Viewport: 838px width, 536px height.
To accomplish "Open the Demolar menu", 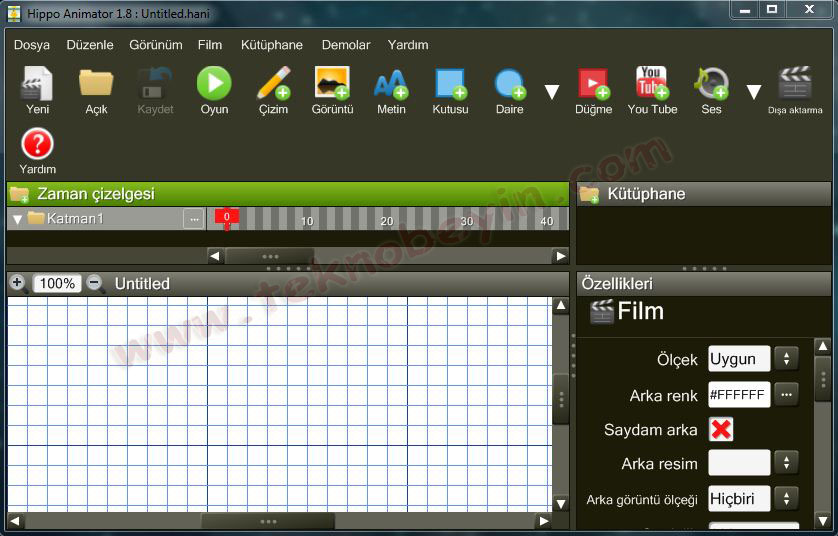I will click(x=346, y=45).
